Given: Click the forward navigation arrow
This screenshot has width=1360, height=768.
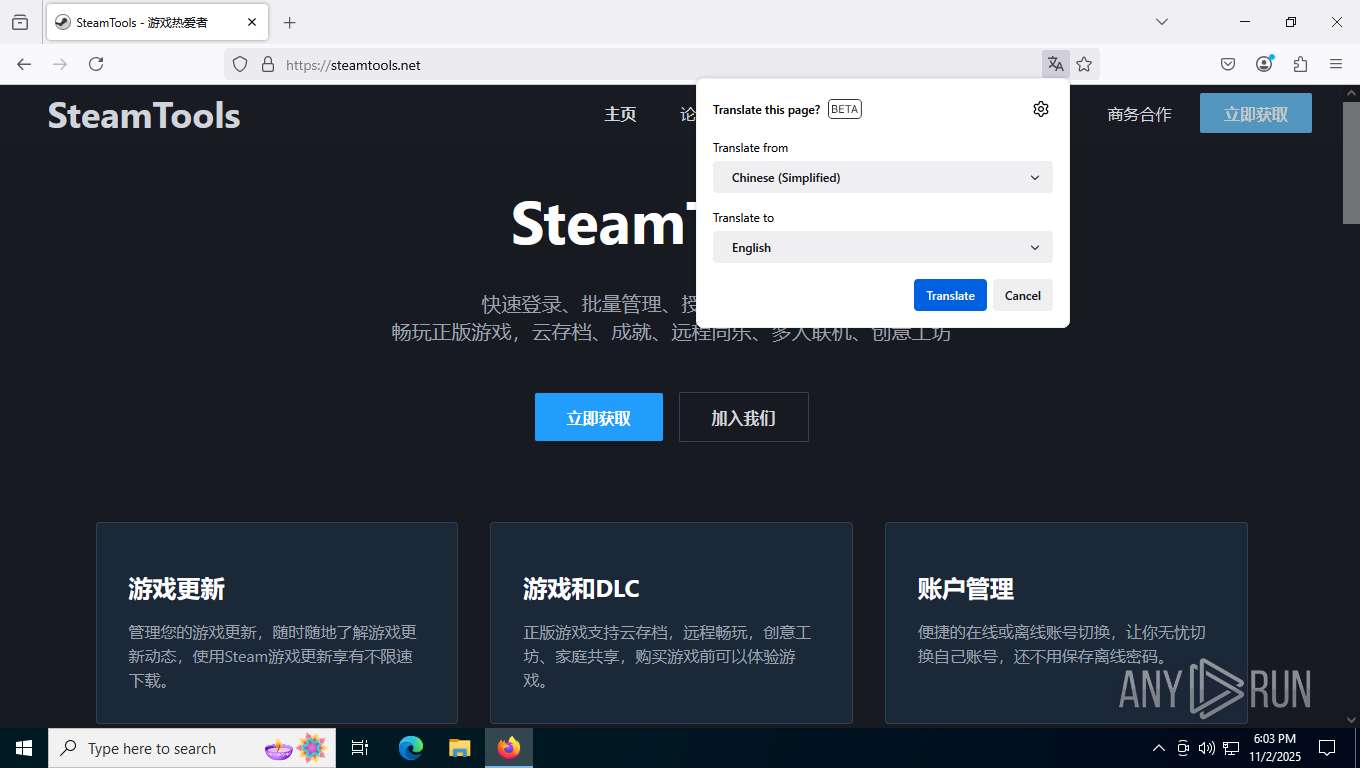Looking at the screenshot, I should click(x=60, y=64).
